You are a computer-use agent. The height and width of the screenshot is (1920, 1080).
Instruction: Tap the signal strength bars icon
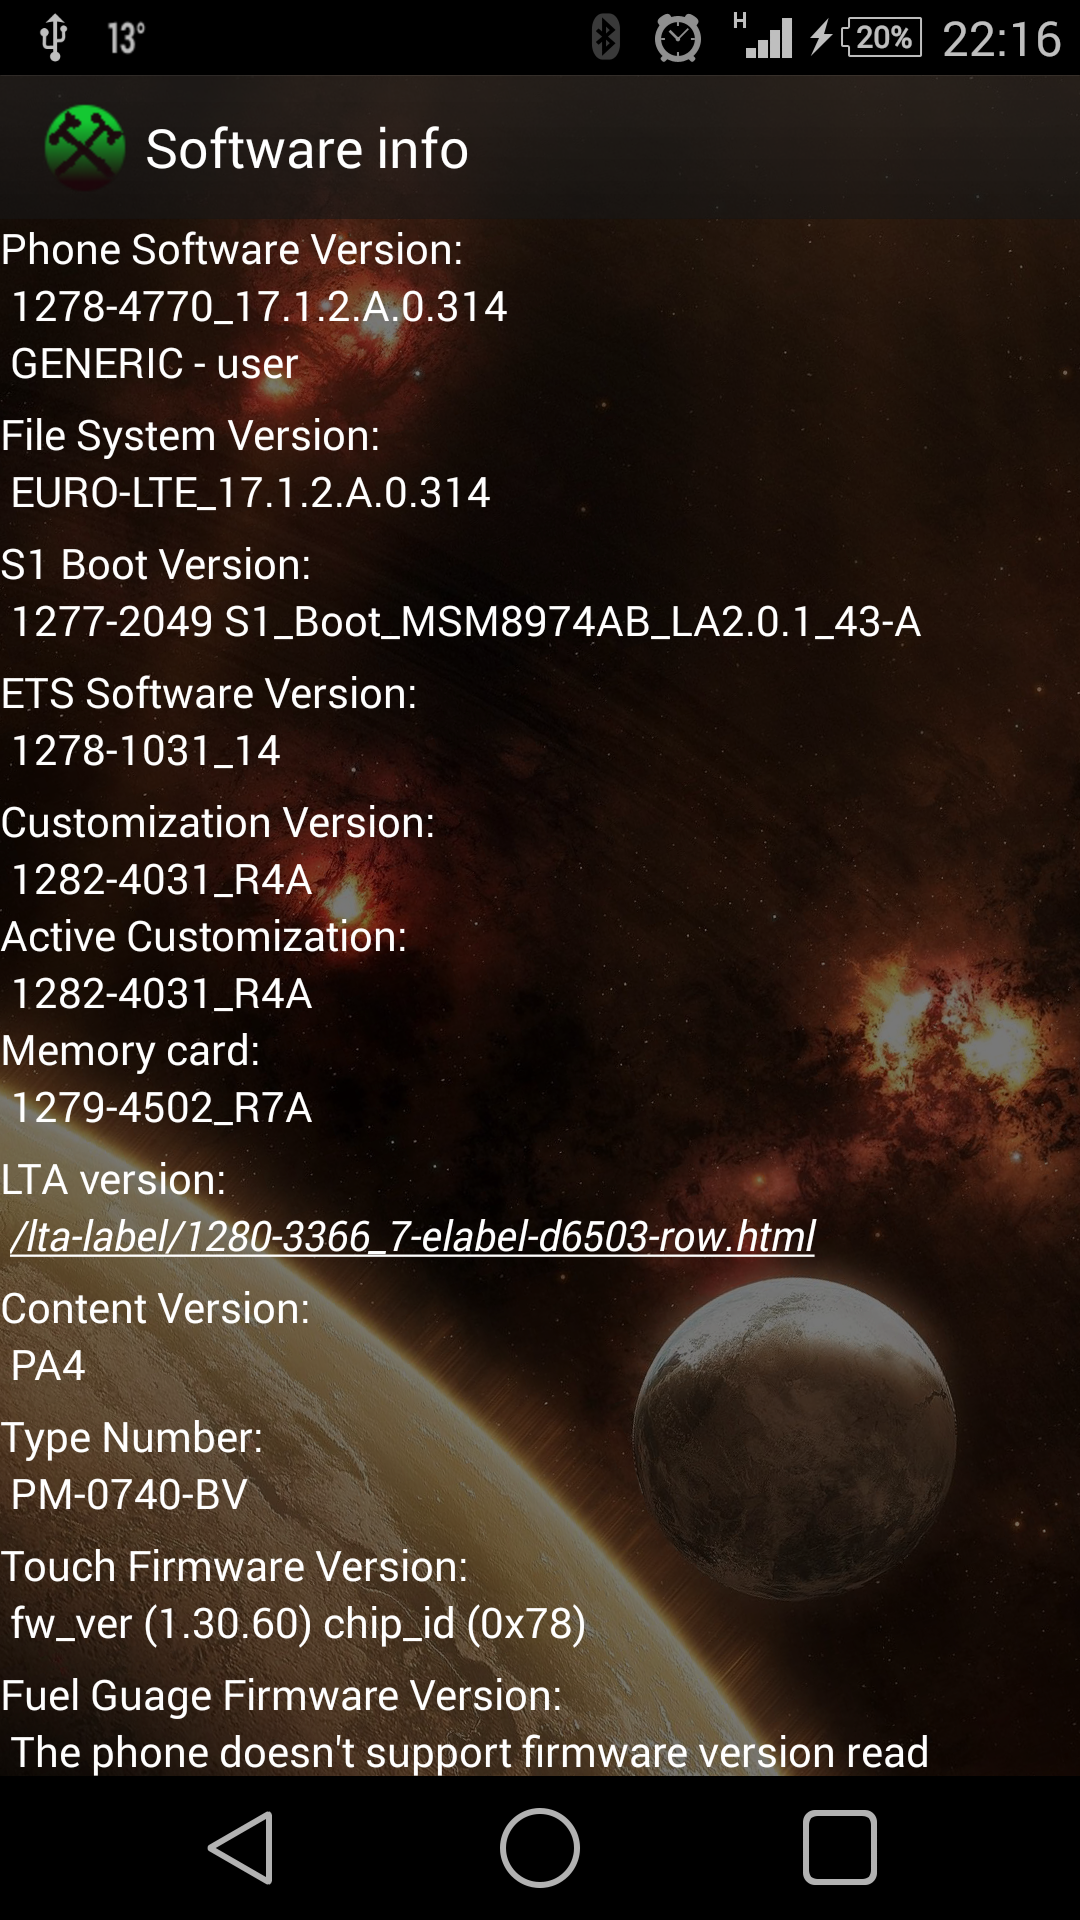click(x=764, y=36)
